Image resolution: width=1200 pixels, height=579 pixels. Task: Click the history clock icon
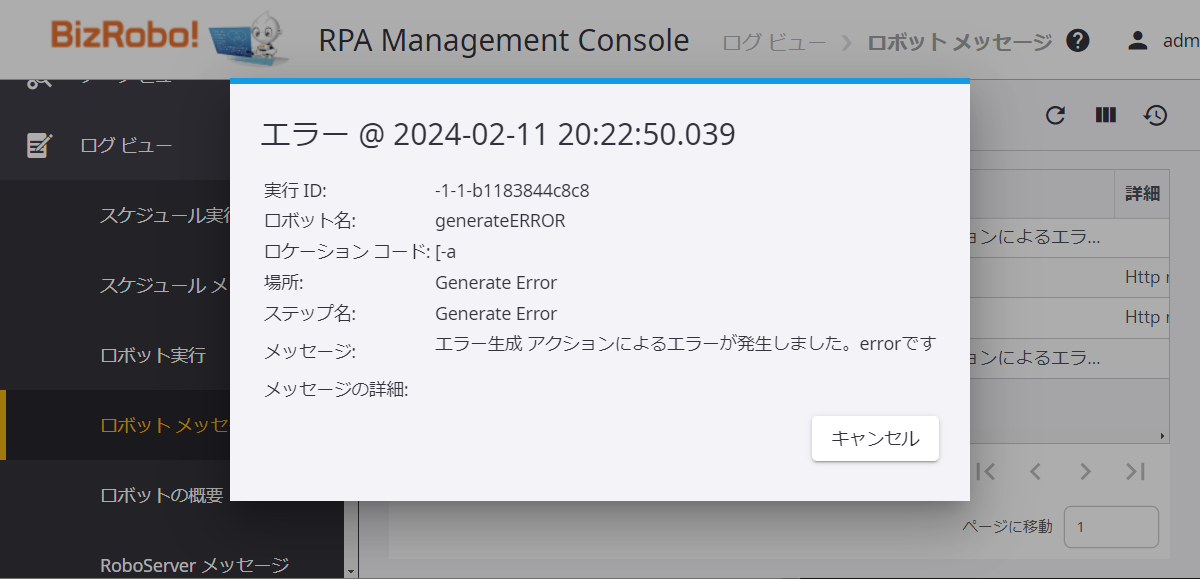[1155, 115]
